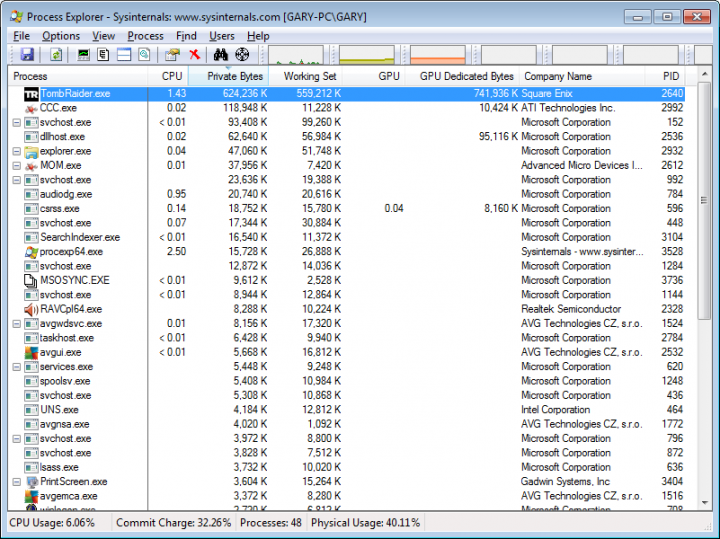The width and height of the screenshot is (720, 539).
Task: Click the orange physical memory mini graph
Action: 438,55
